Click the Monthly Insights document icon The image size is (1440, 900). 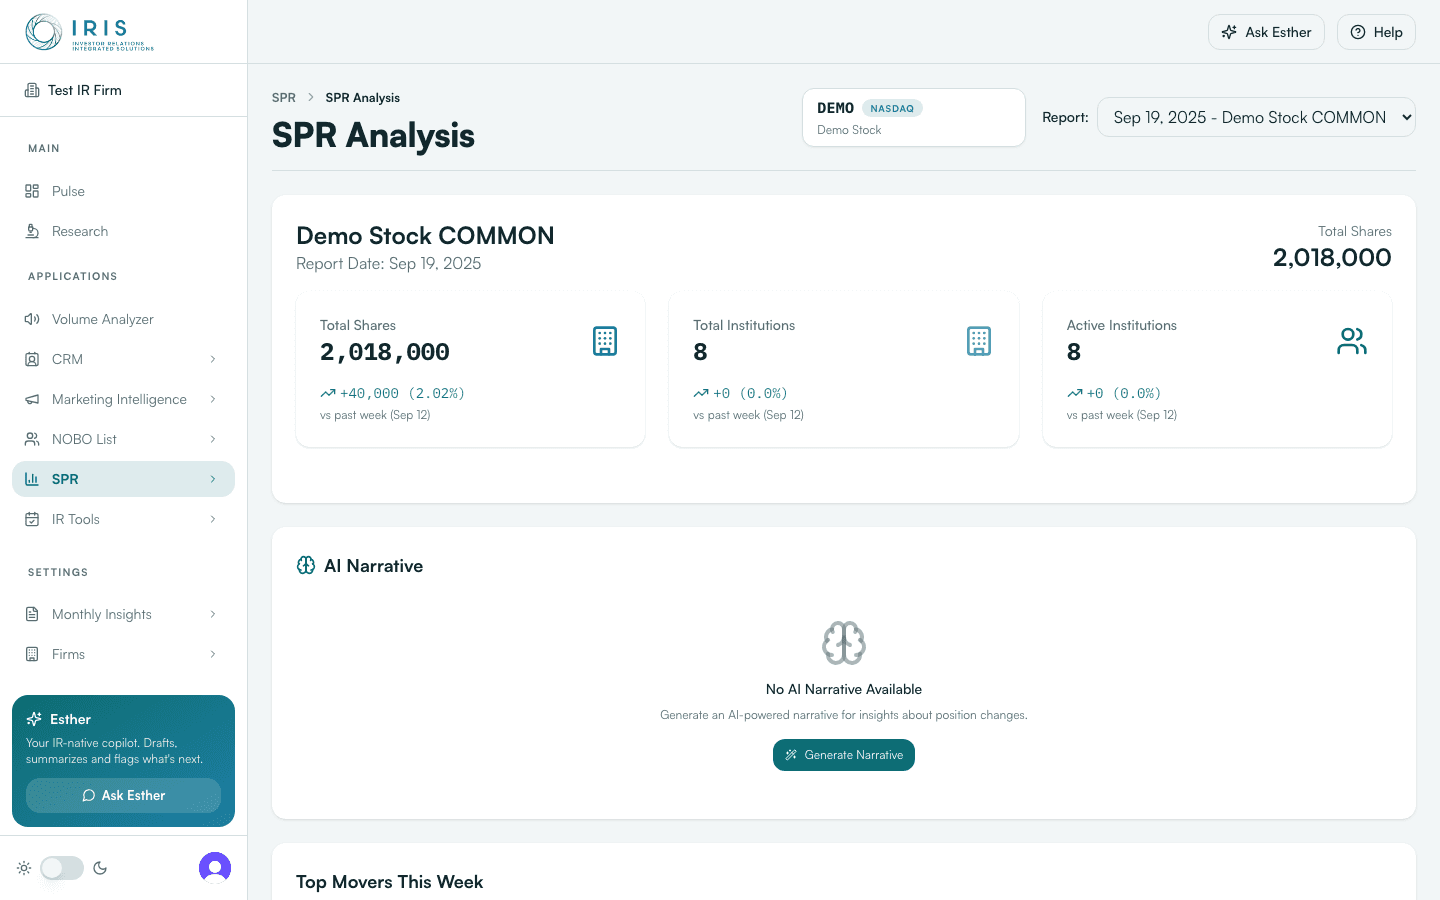tap(32, 614)
